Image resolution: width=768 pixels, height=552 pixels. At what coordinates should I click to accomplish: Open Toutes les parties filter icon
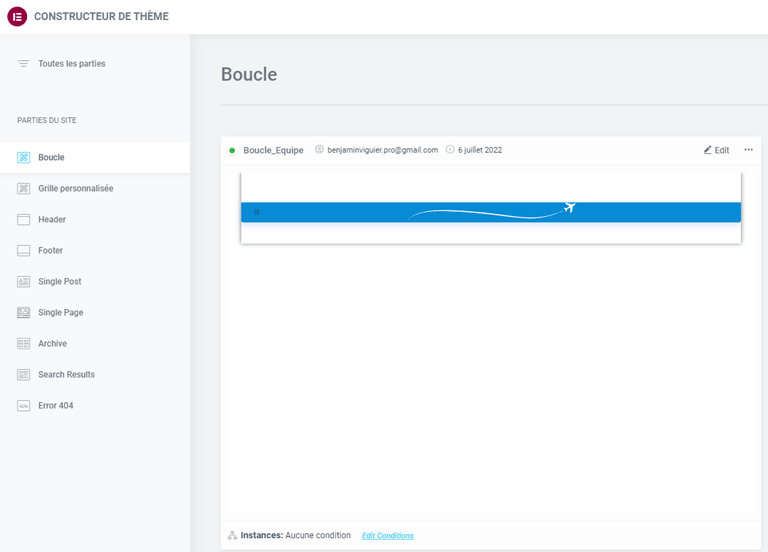click(23, 64)
